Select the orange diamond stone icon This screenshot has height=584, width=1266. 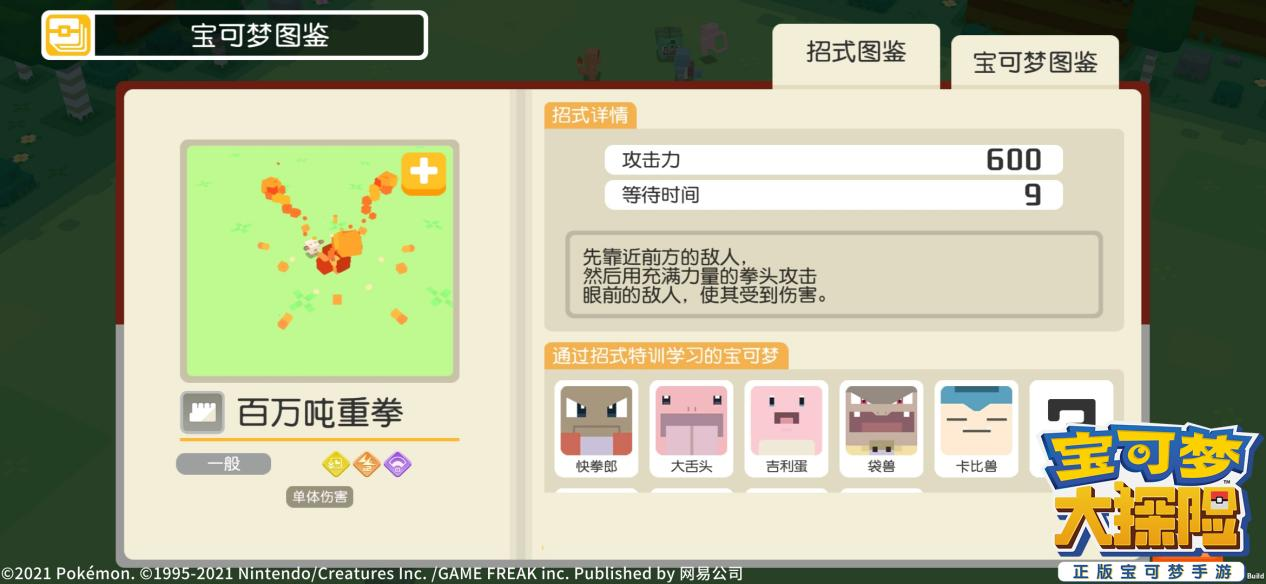click(367, 464)
